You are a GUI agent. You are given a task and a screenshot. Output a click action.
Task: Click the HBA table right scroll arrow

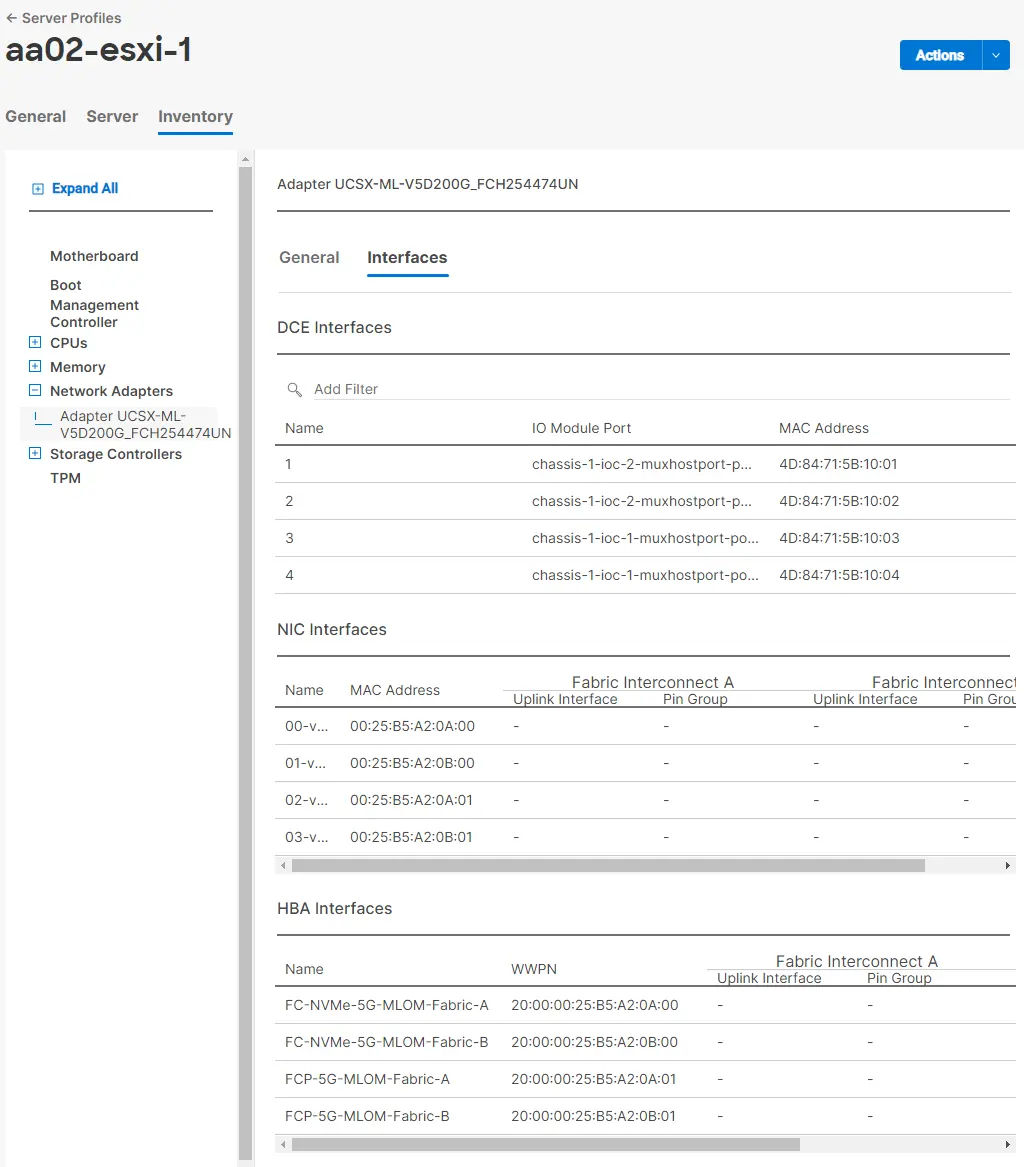[1008, 1145]
